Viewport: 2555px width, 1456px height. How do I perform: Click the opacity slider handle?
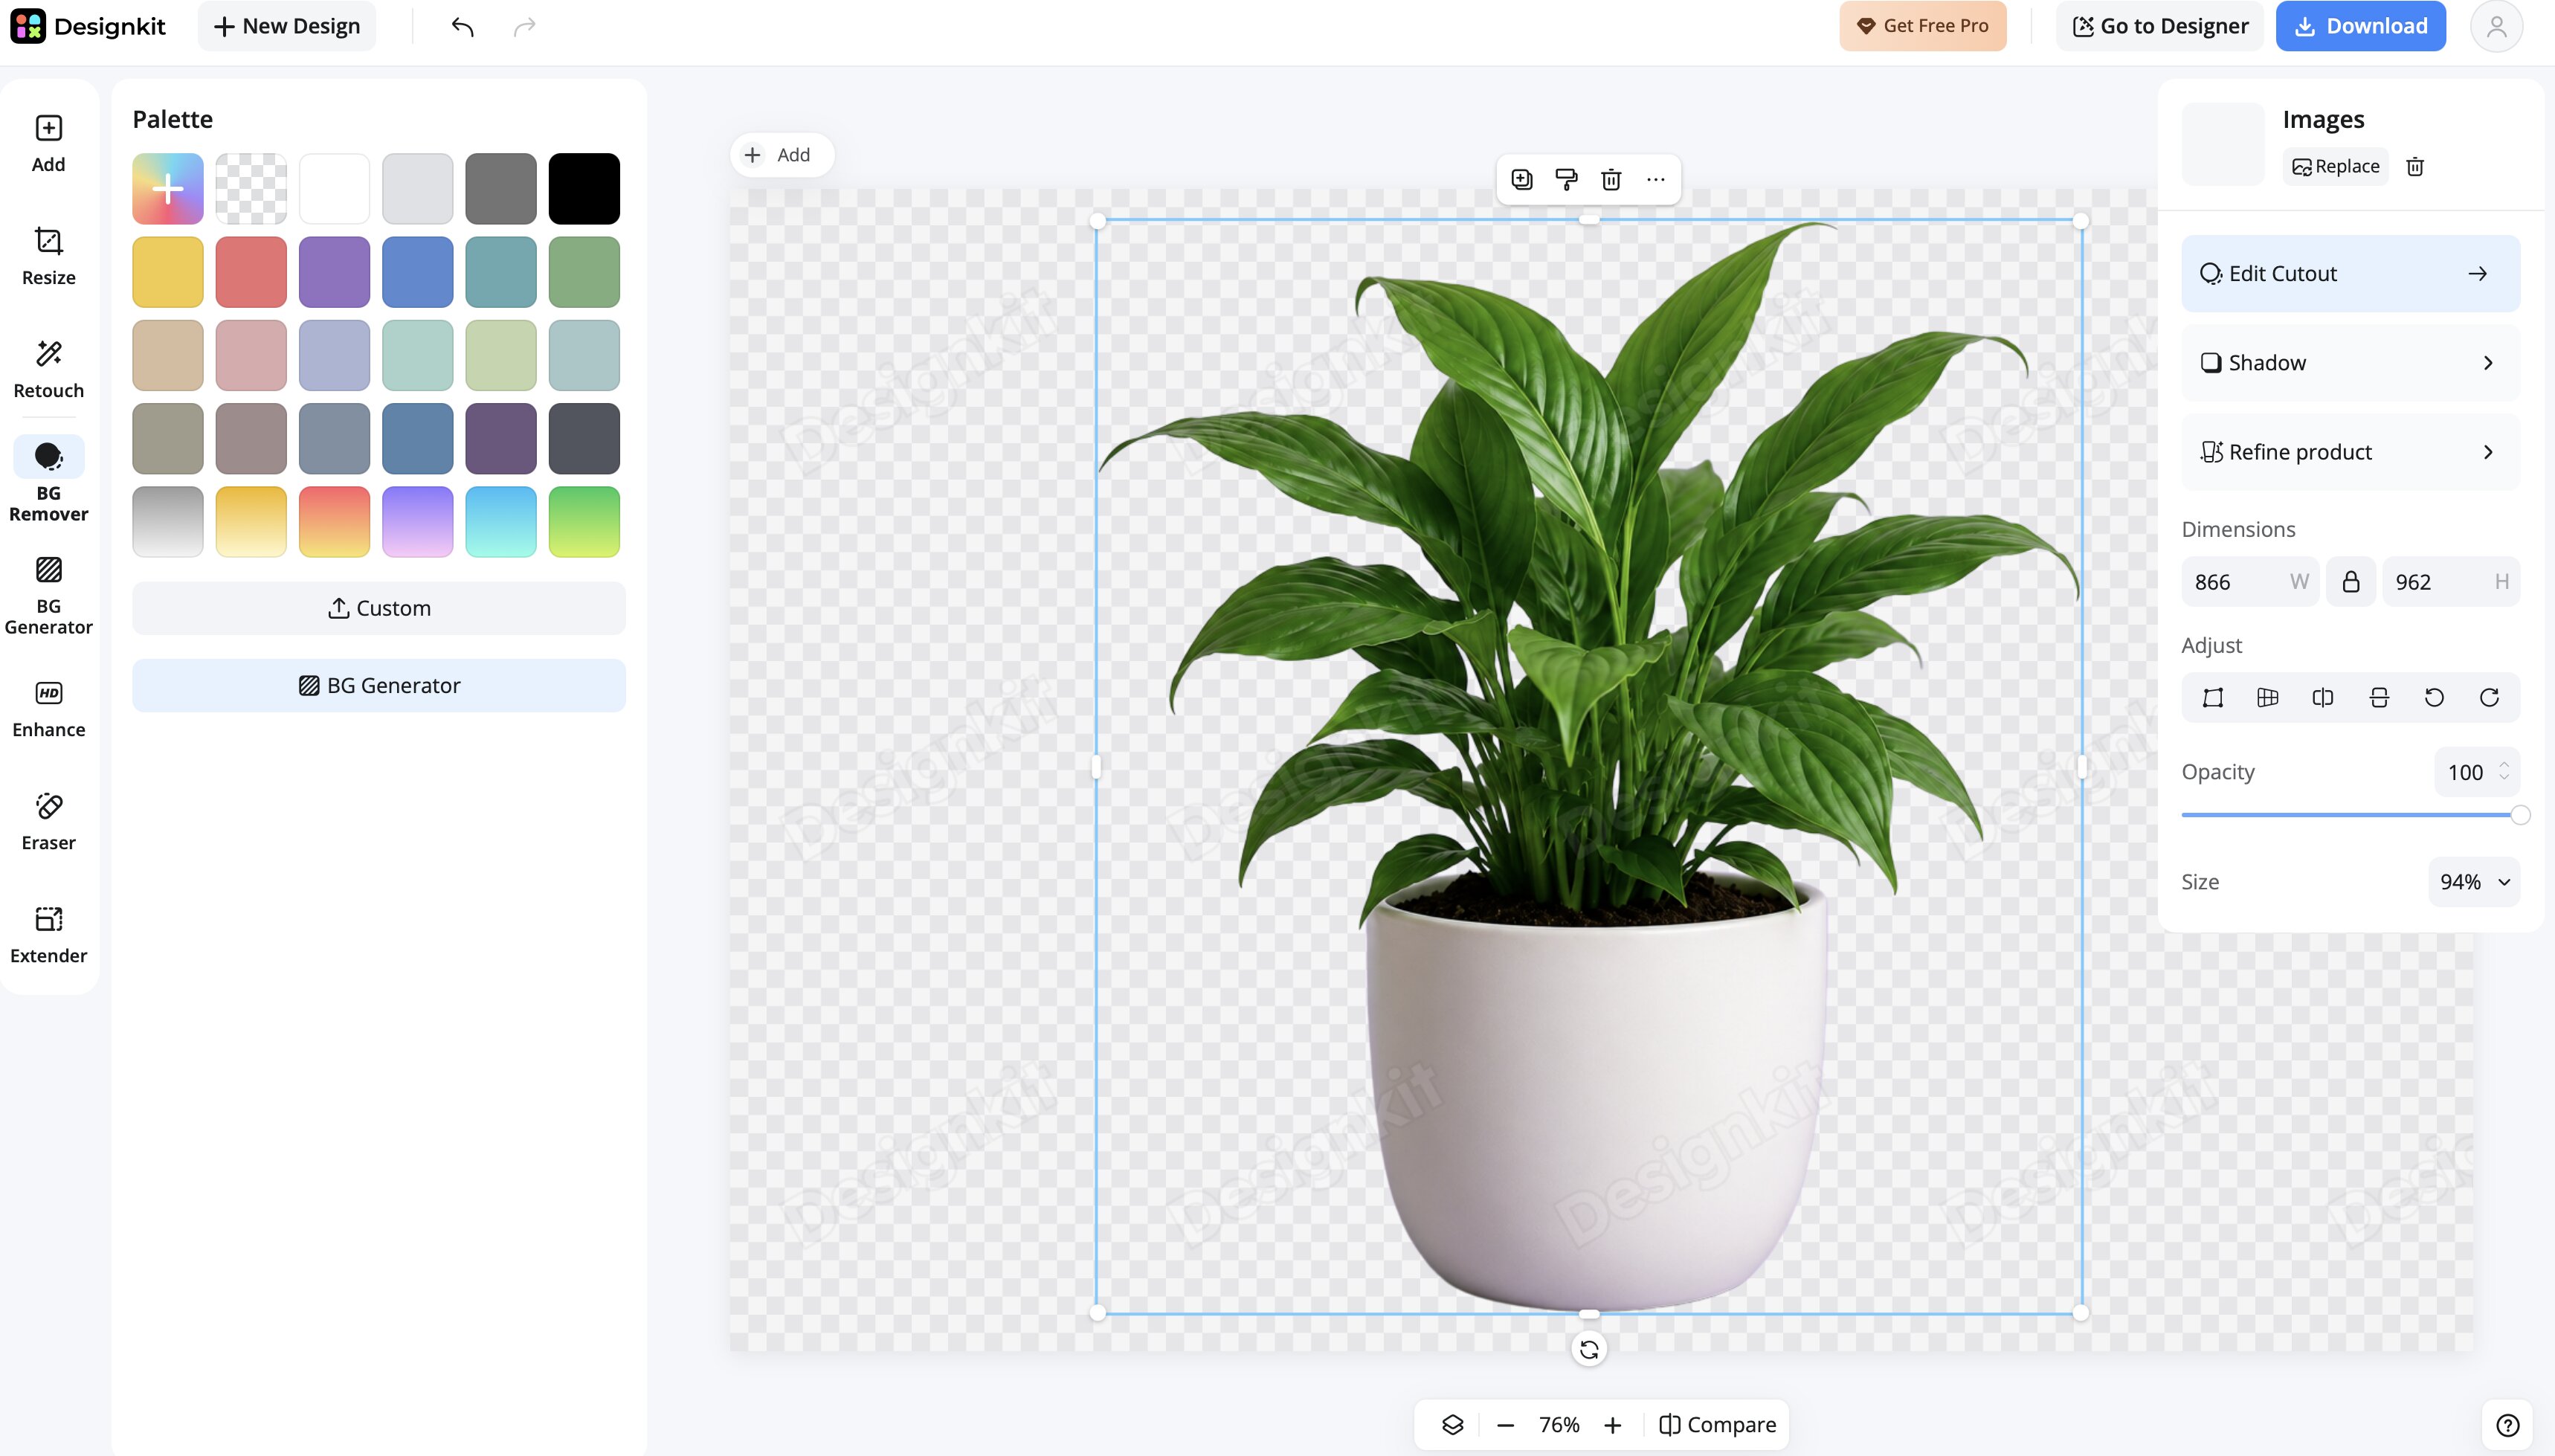[x=2520, y=815]
